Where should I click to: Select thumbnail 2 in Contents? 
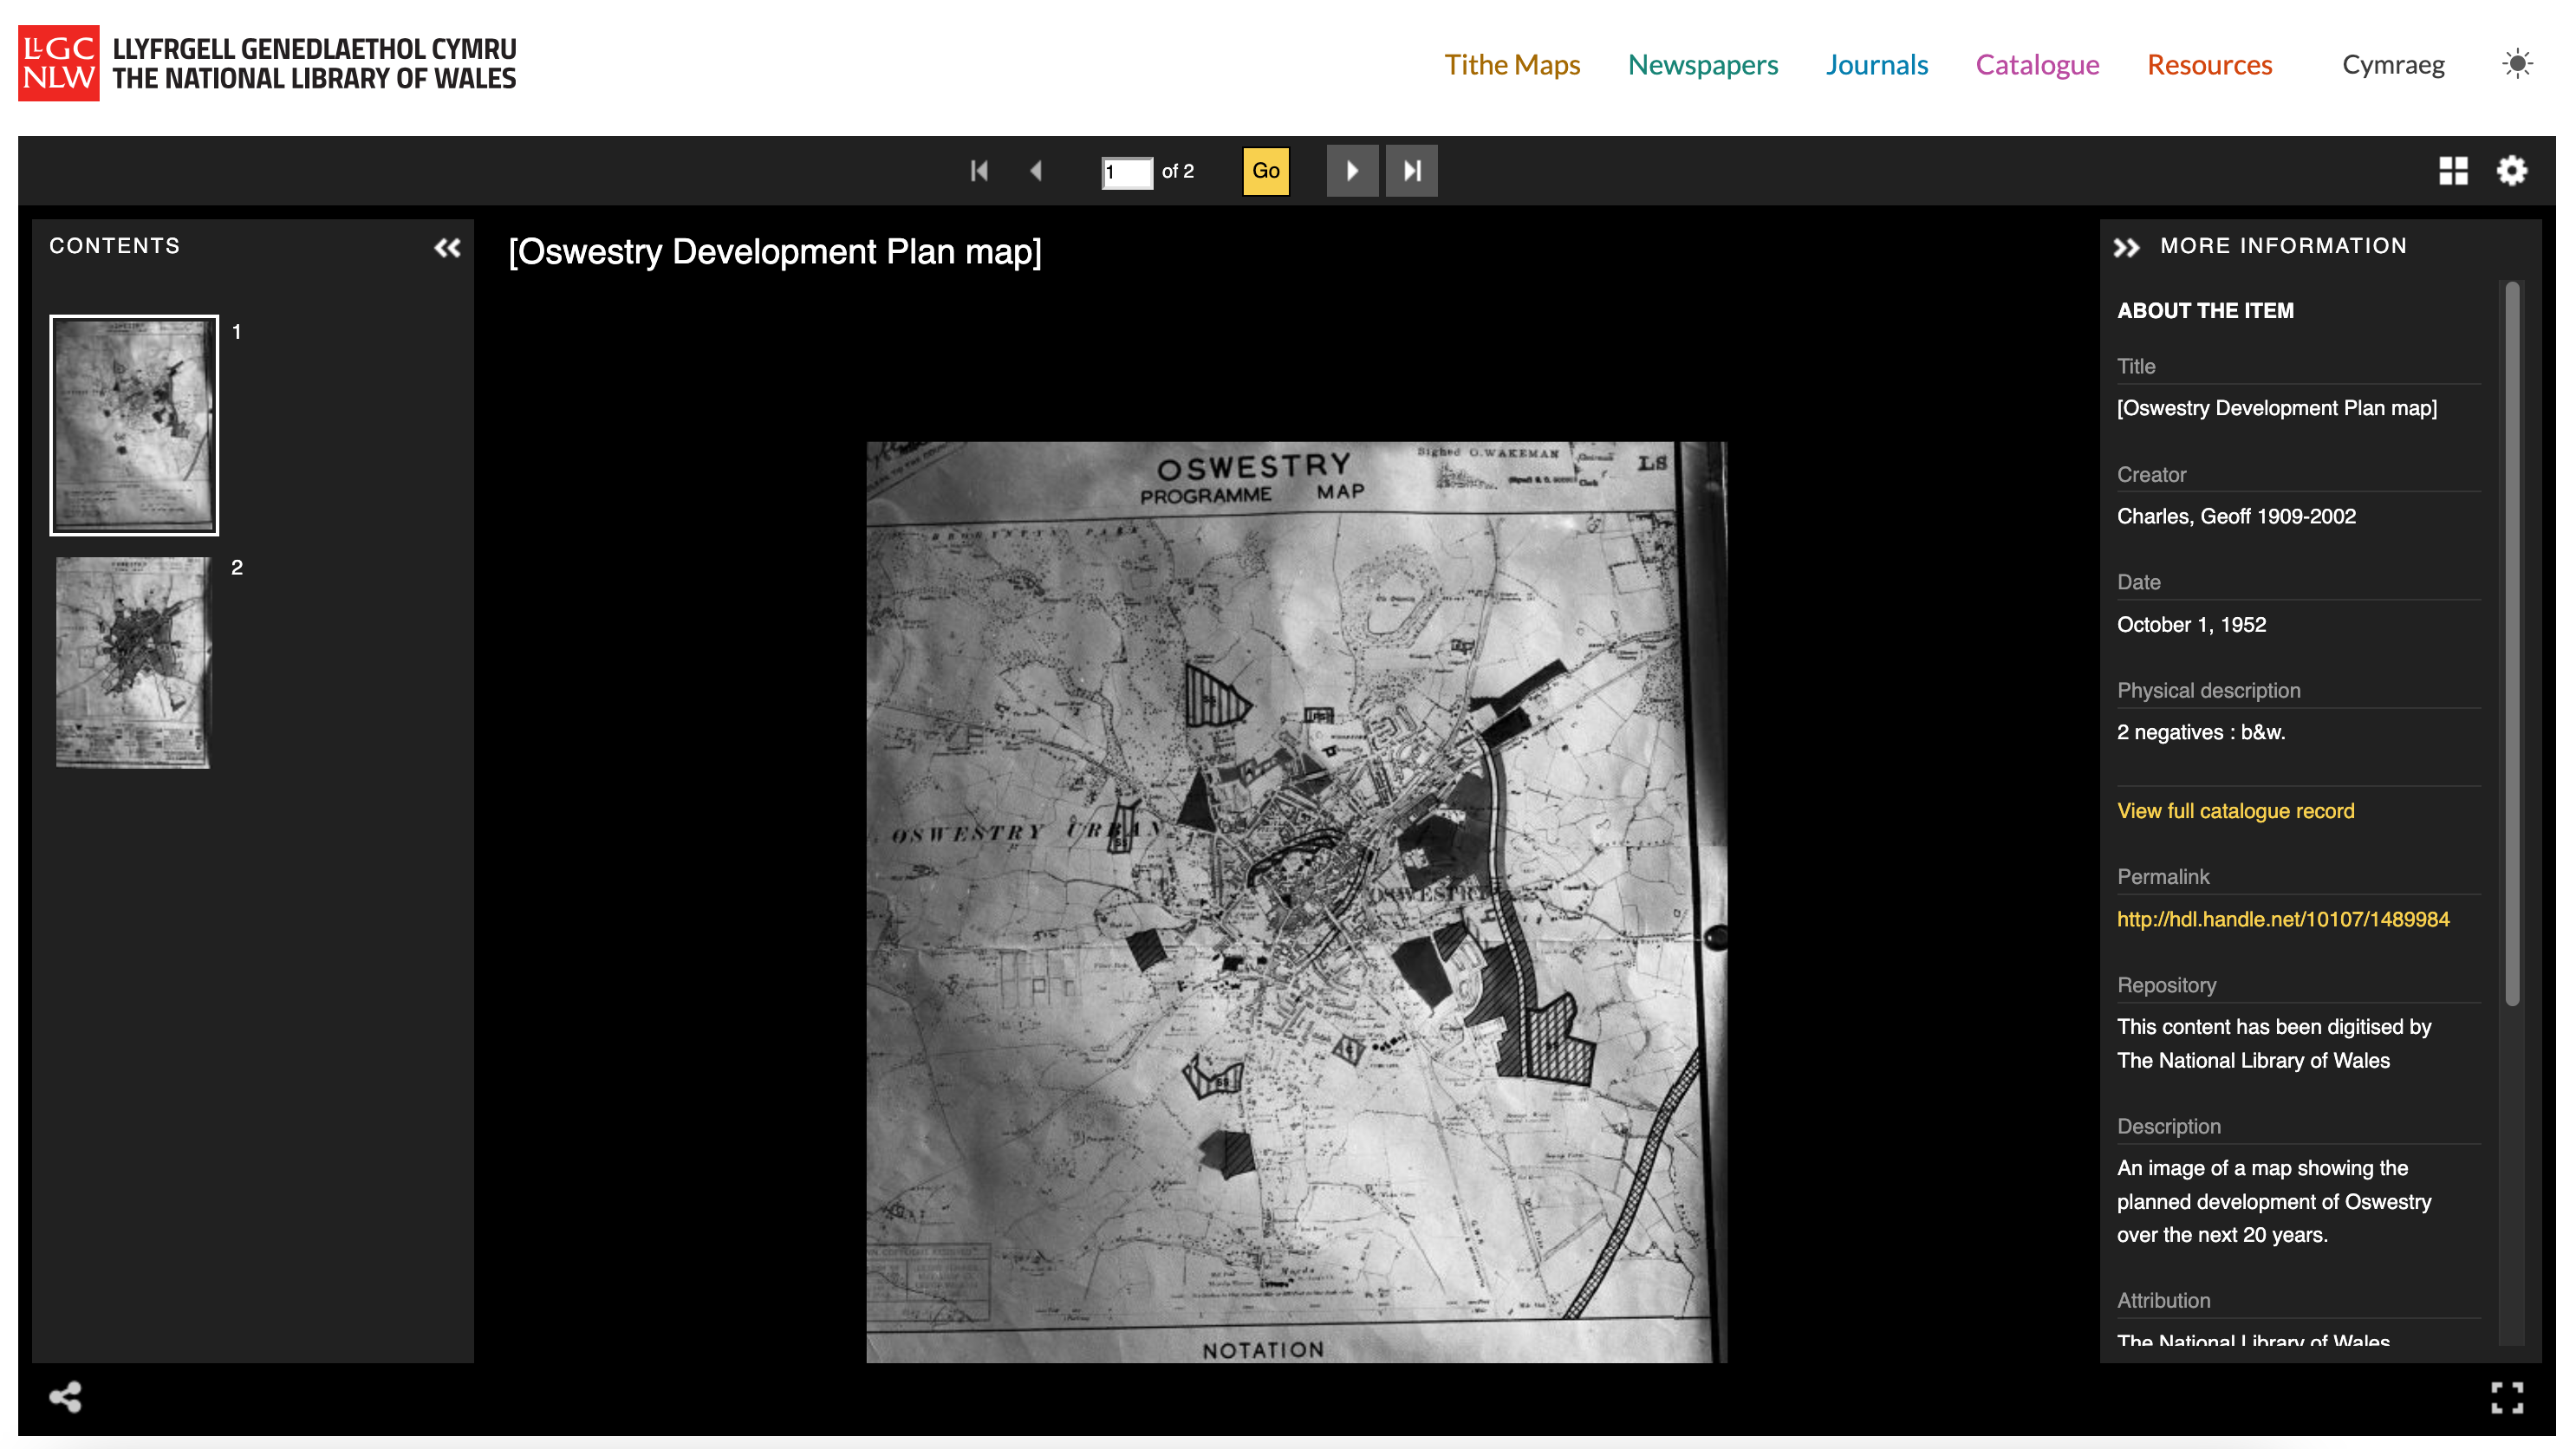133,662
